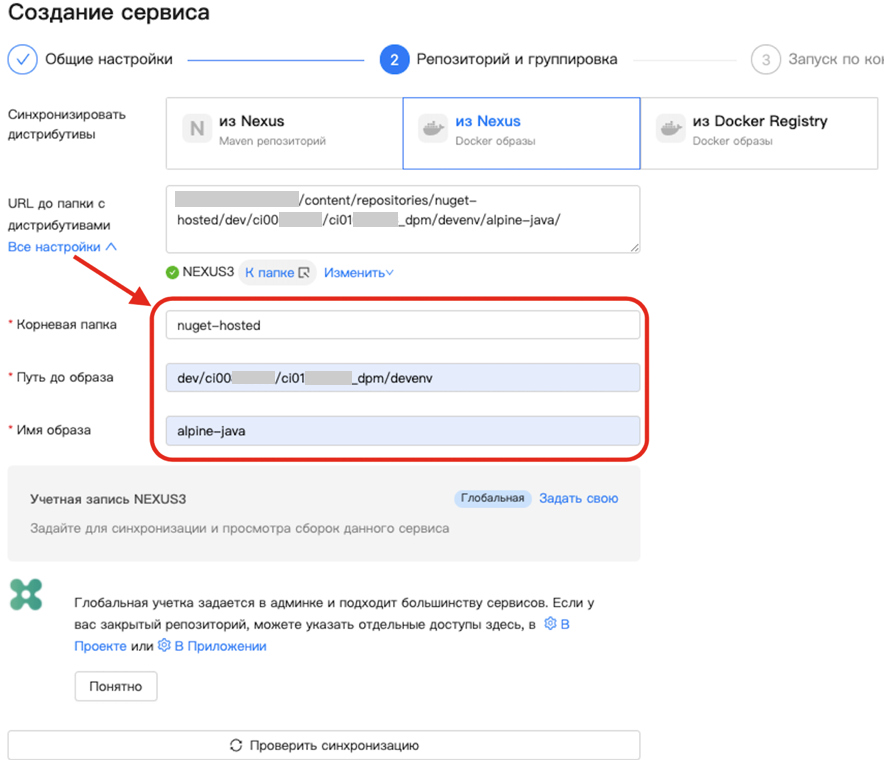Image resolution: width=884 pixels, height=760 pixels.
Task: Click the 'Имя образа' input field
Action: 401,430
